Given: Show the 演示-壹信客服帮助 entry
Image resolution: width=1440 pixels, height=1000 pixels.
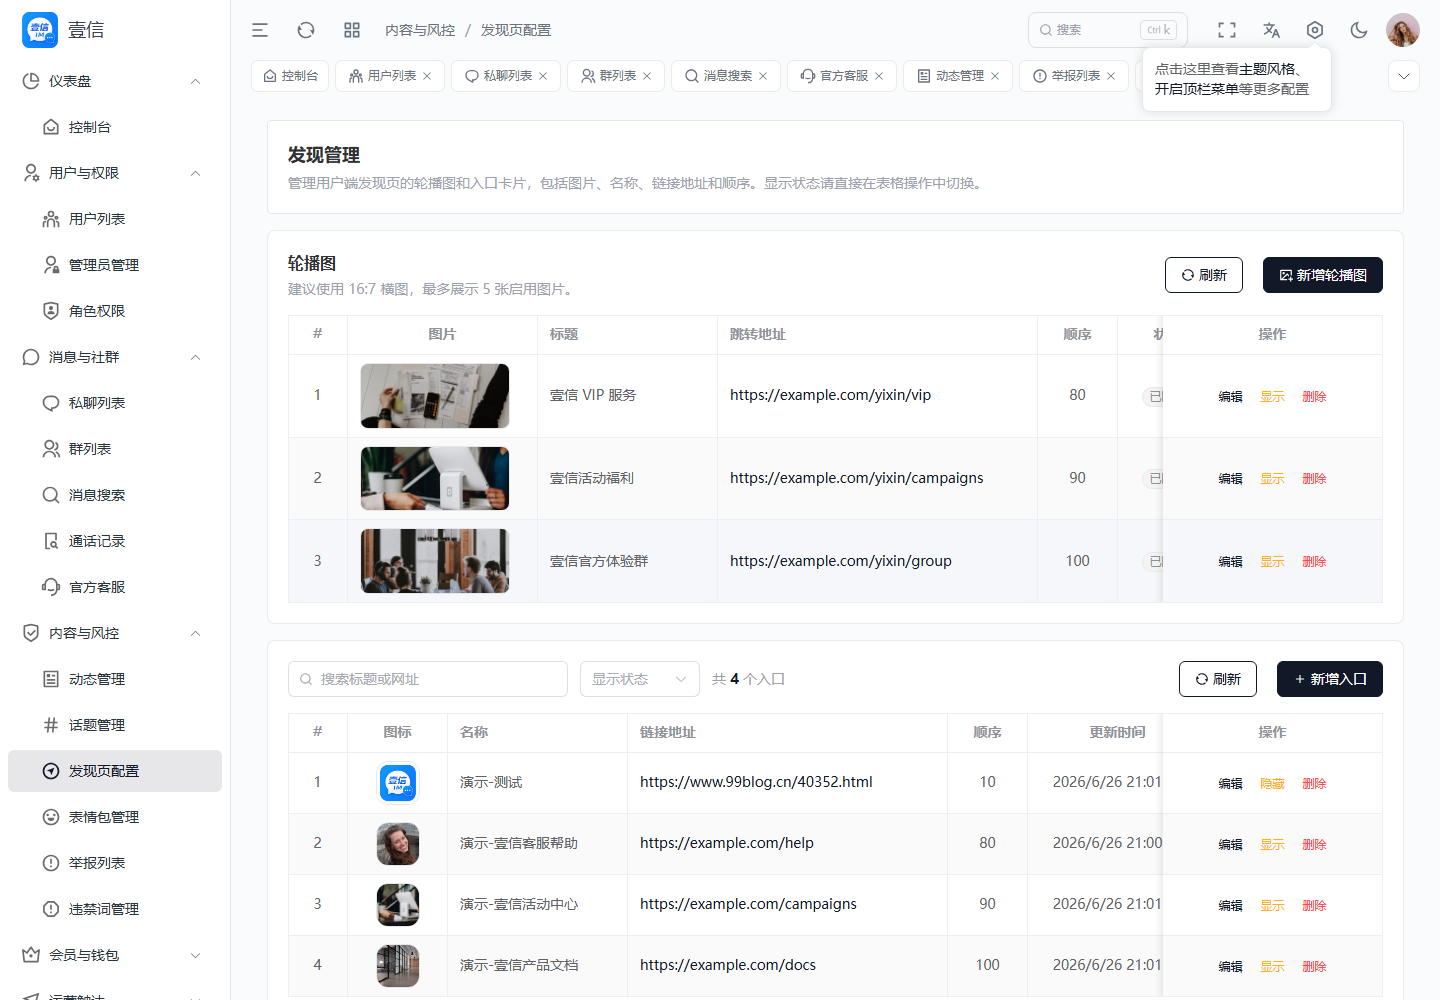Looking at the screenshot, I should pos(1272,845).
